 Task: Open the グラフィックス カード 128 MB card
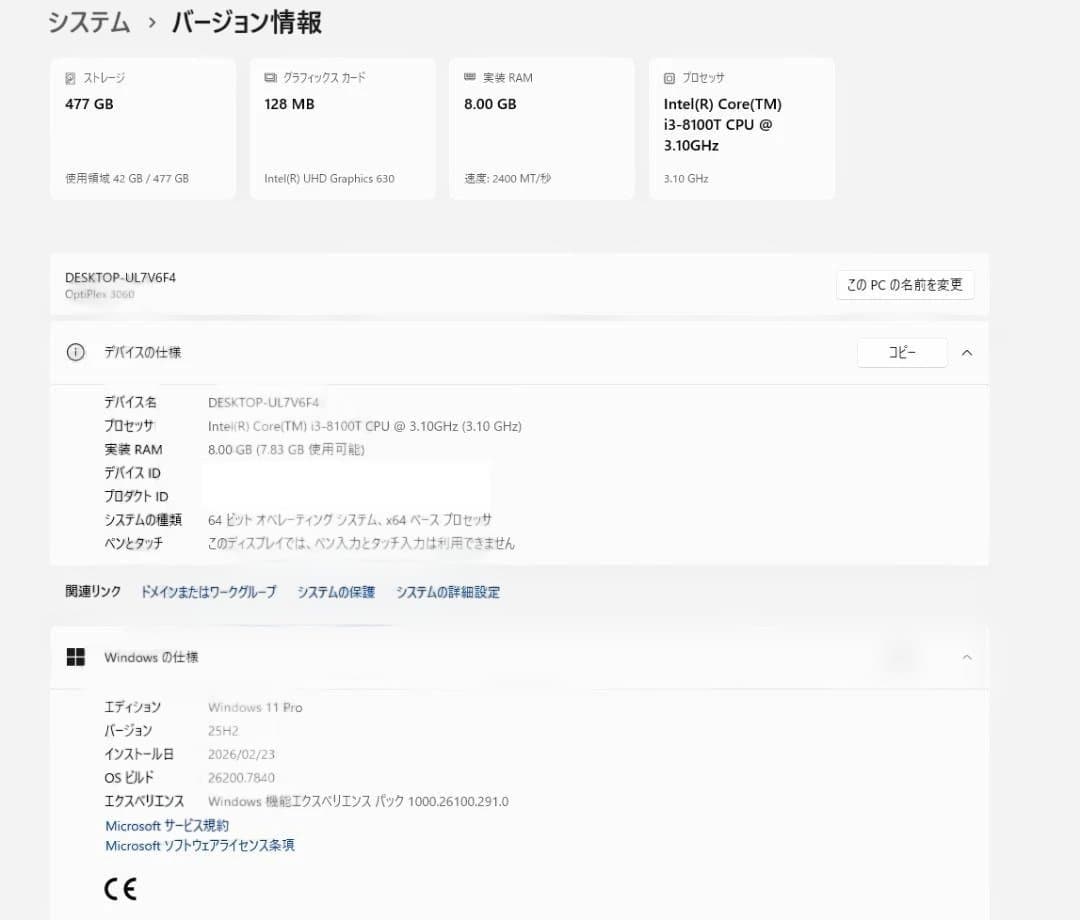[342, 129]
